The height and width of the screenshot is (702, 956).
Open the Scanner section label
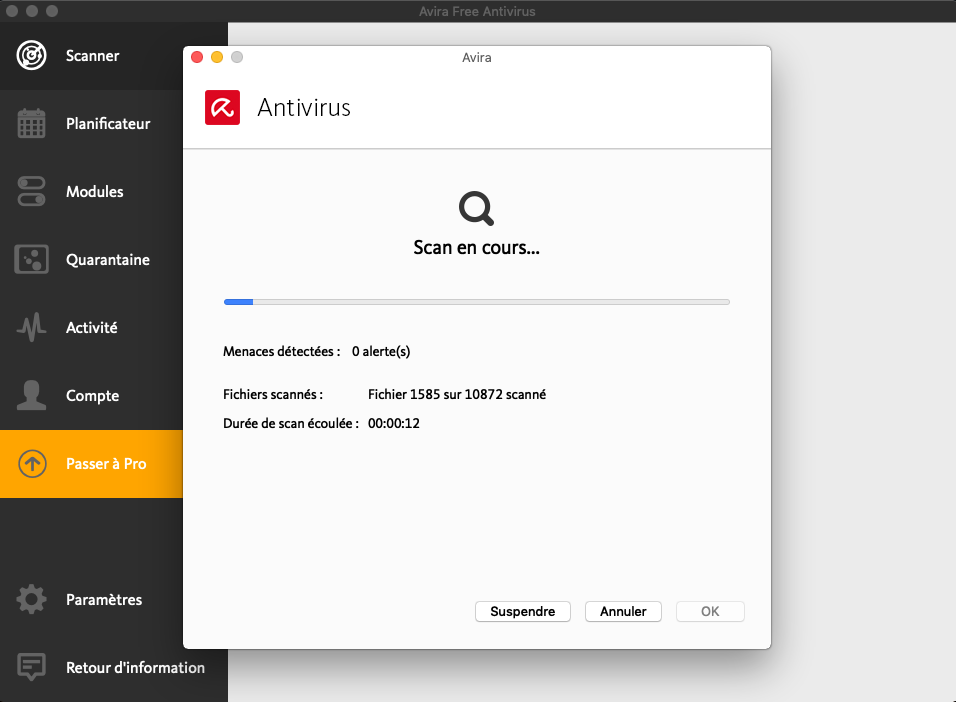coord(93,56)
